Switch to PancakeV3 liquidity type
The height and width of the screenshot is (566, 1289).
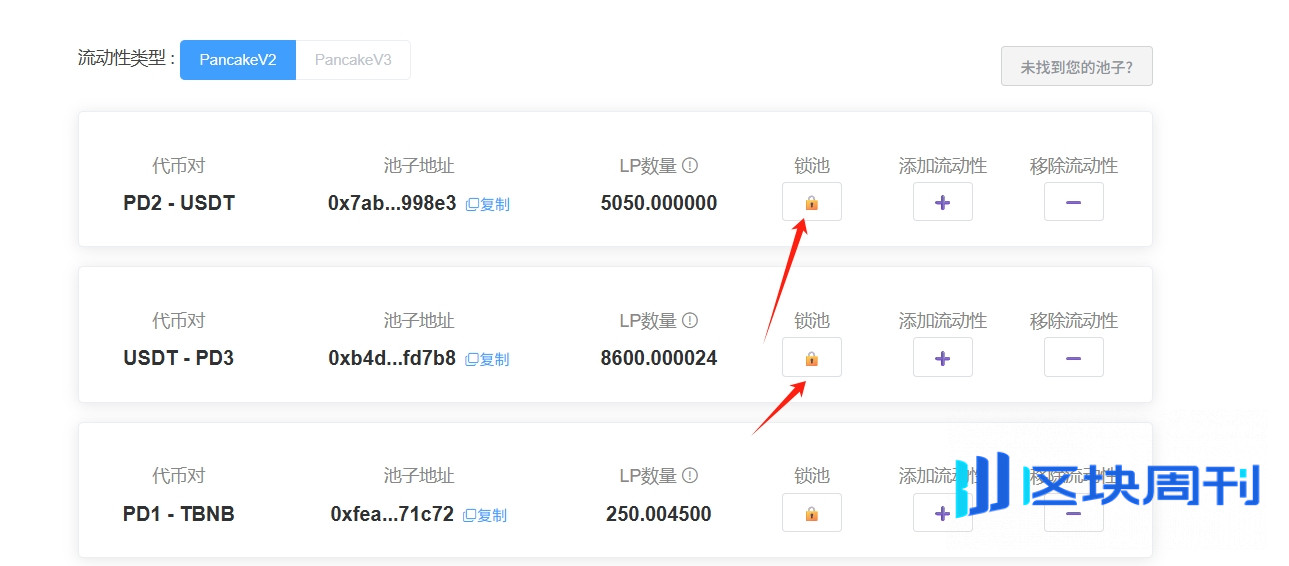353,60
